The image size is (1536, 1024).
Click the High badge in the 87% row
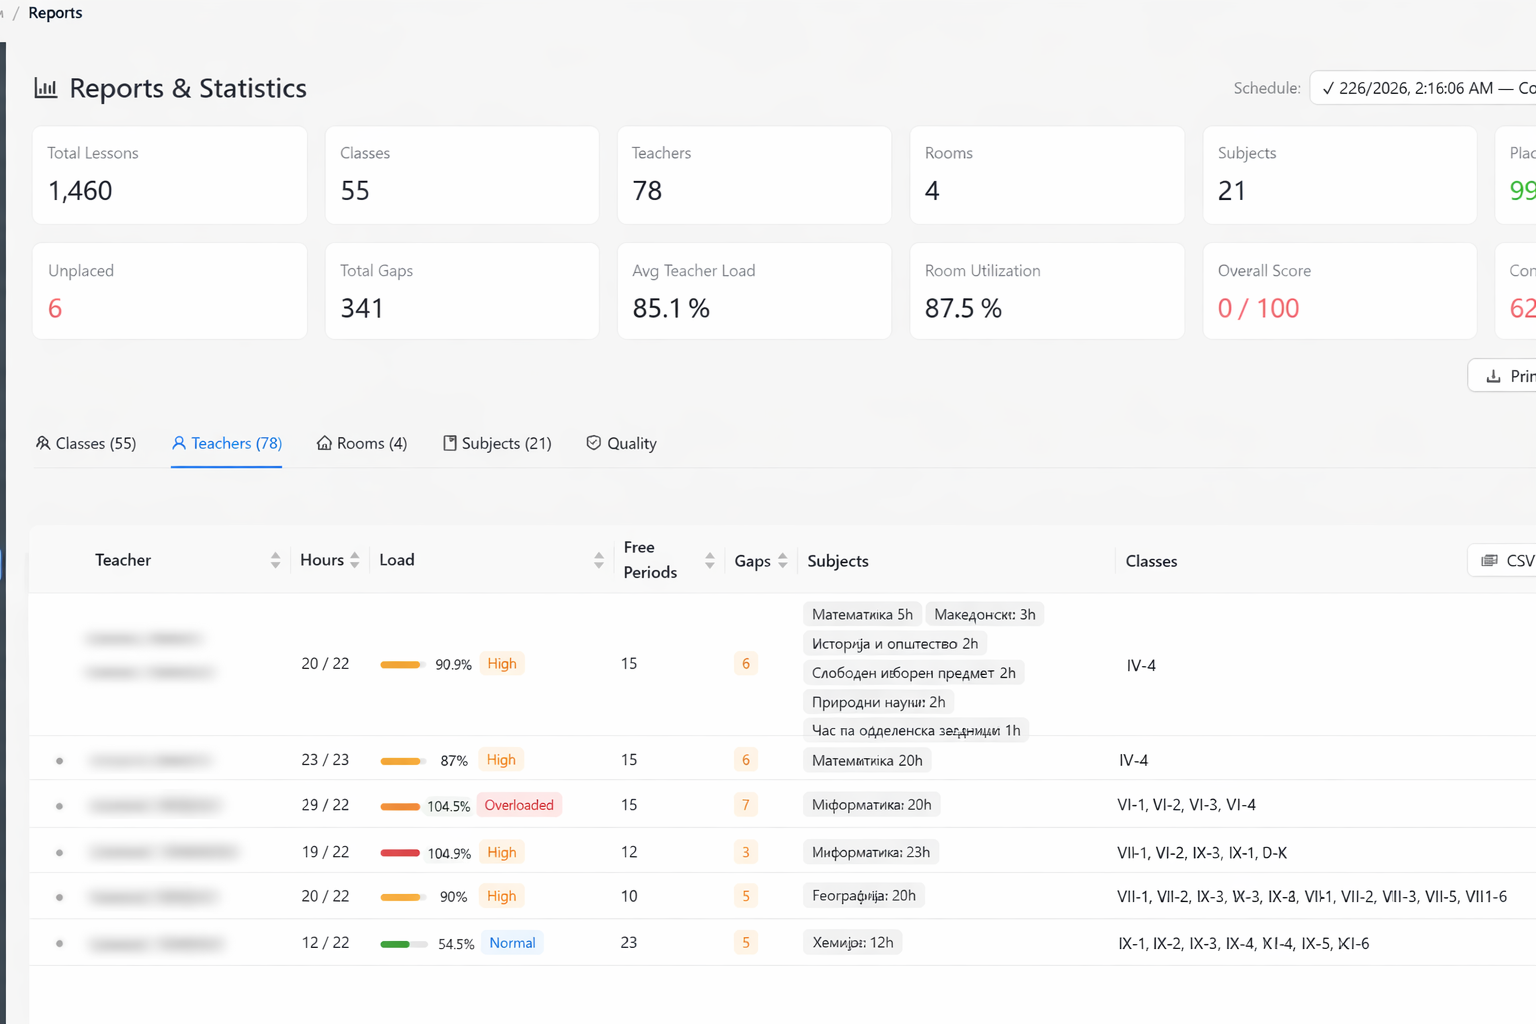click(501, 760)
